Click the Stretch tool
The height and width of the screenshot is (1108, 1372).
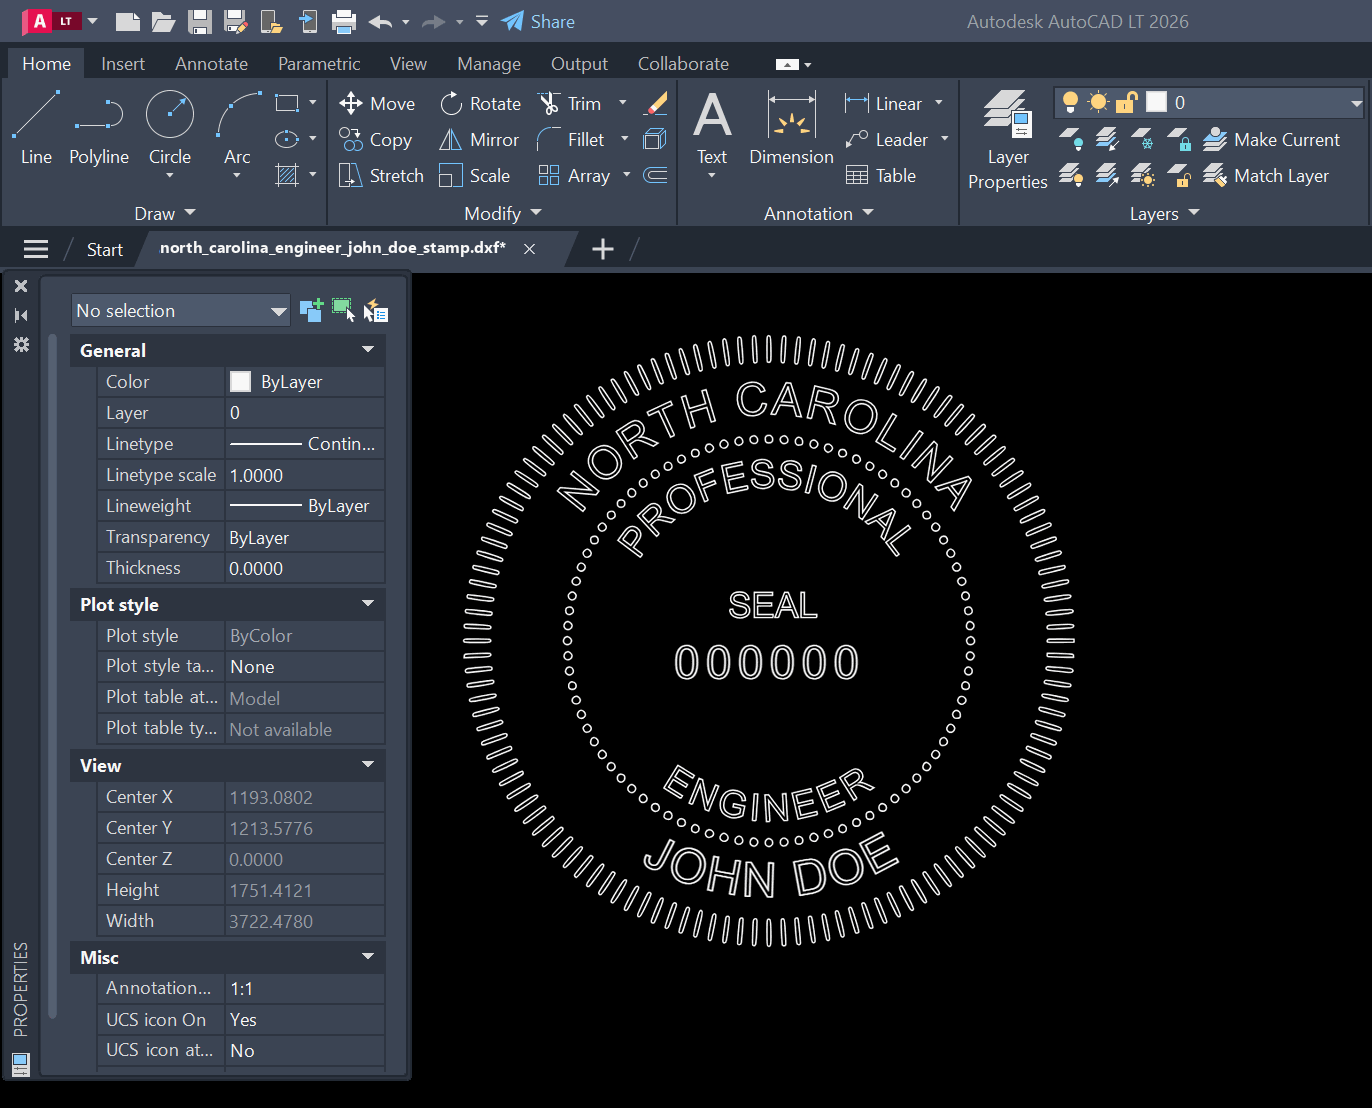[x=381, y=176]
